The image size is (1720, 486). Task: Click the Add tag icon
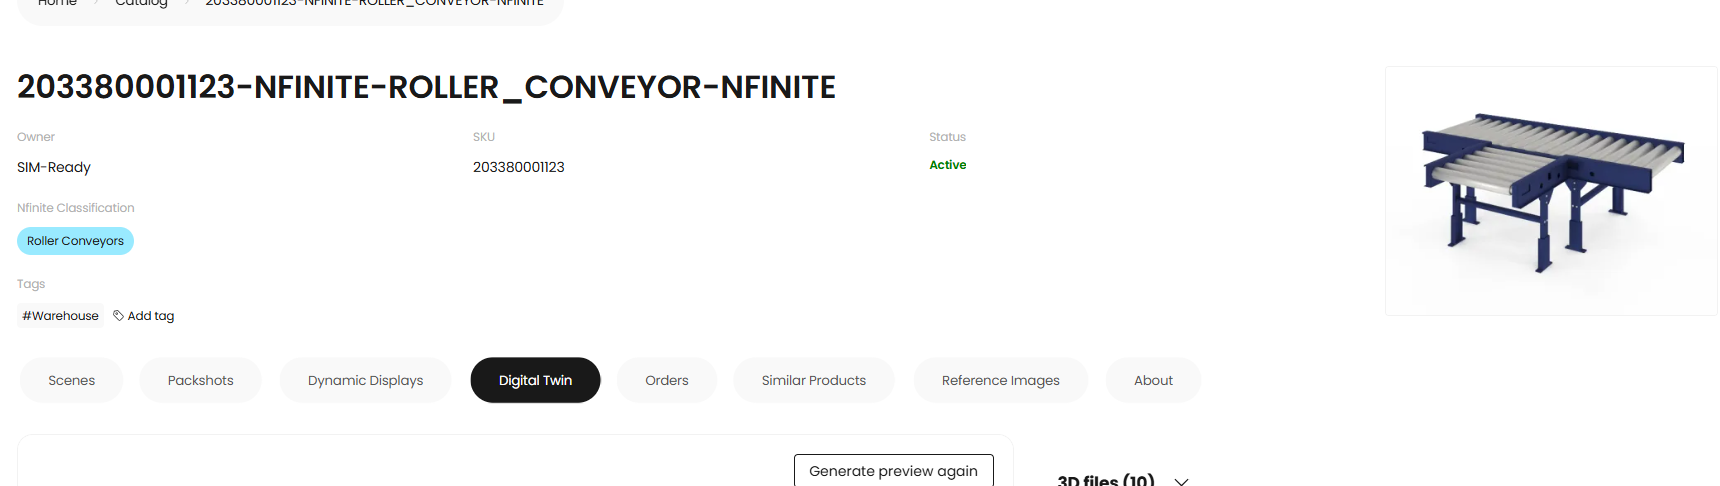tap(118, 316)
